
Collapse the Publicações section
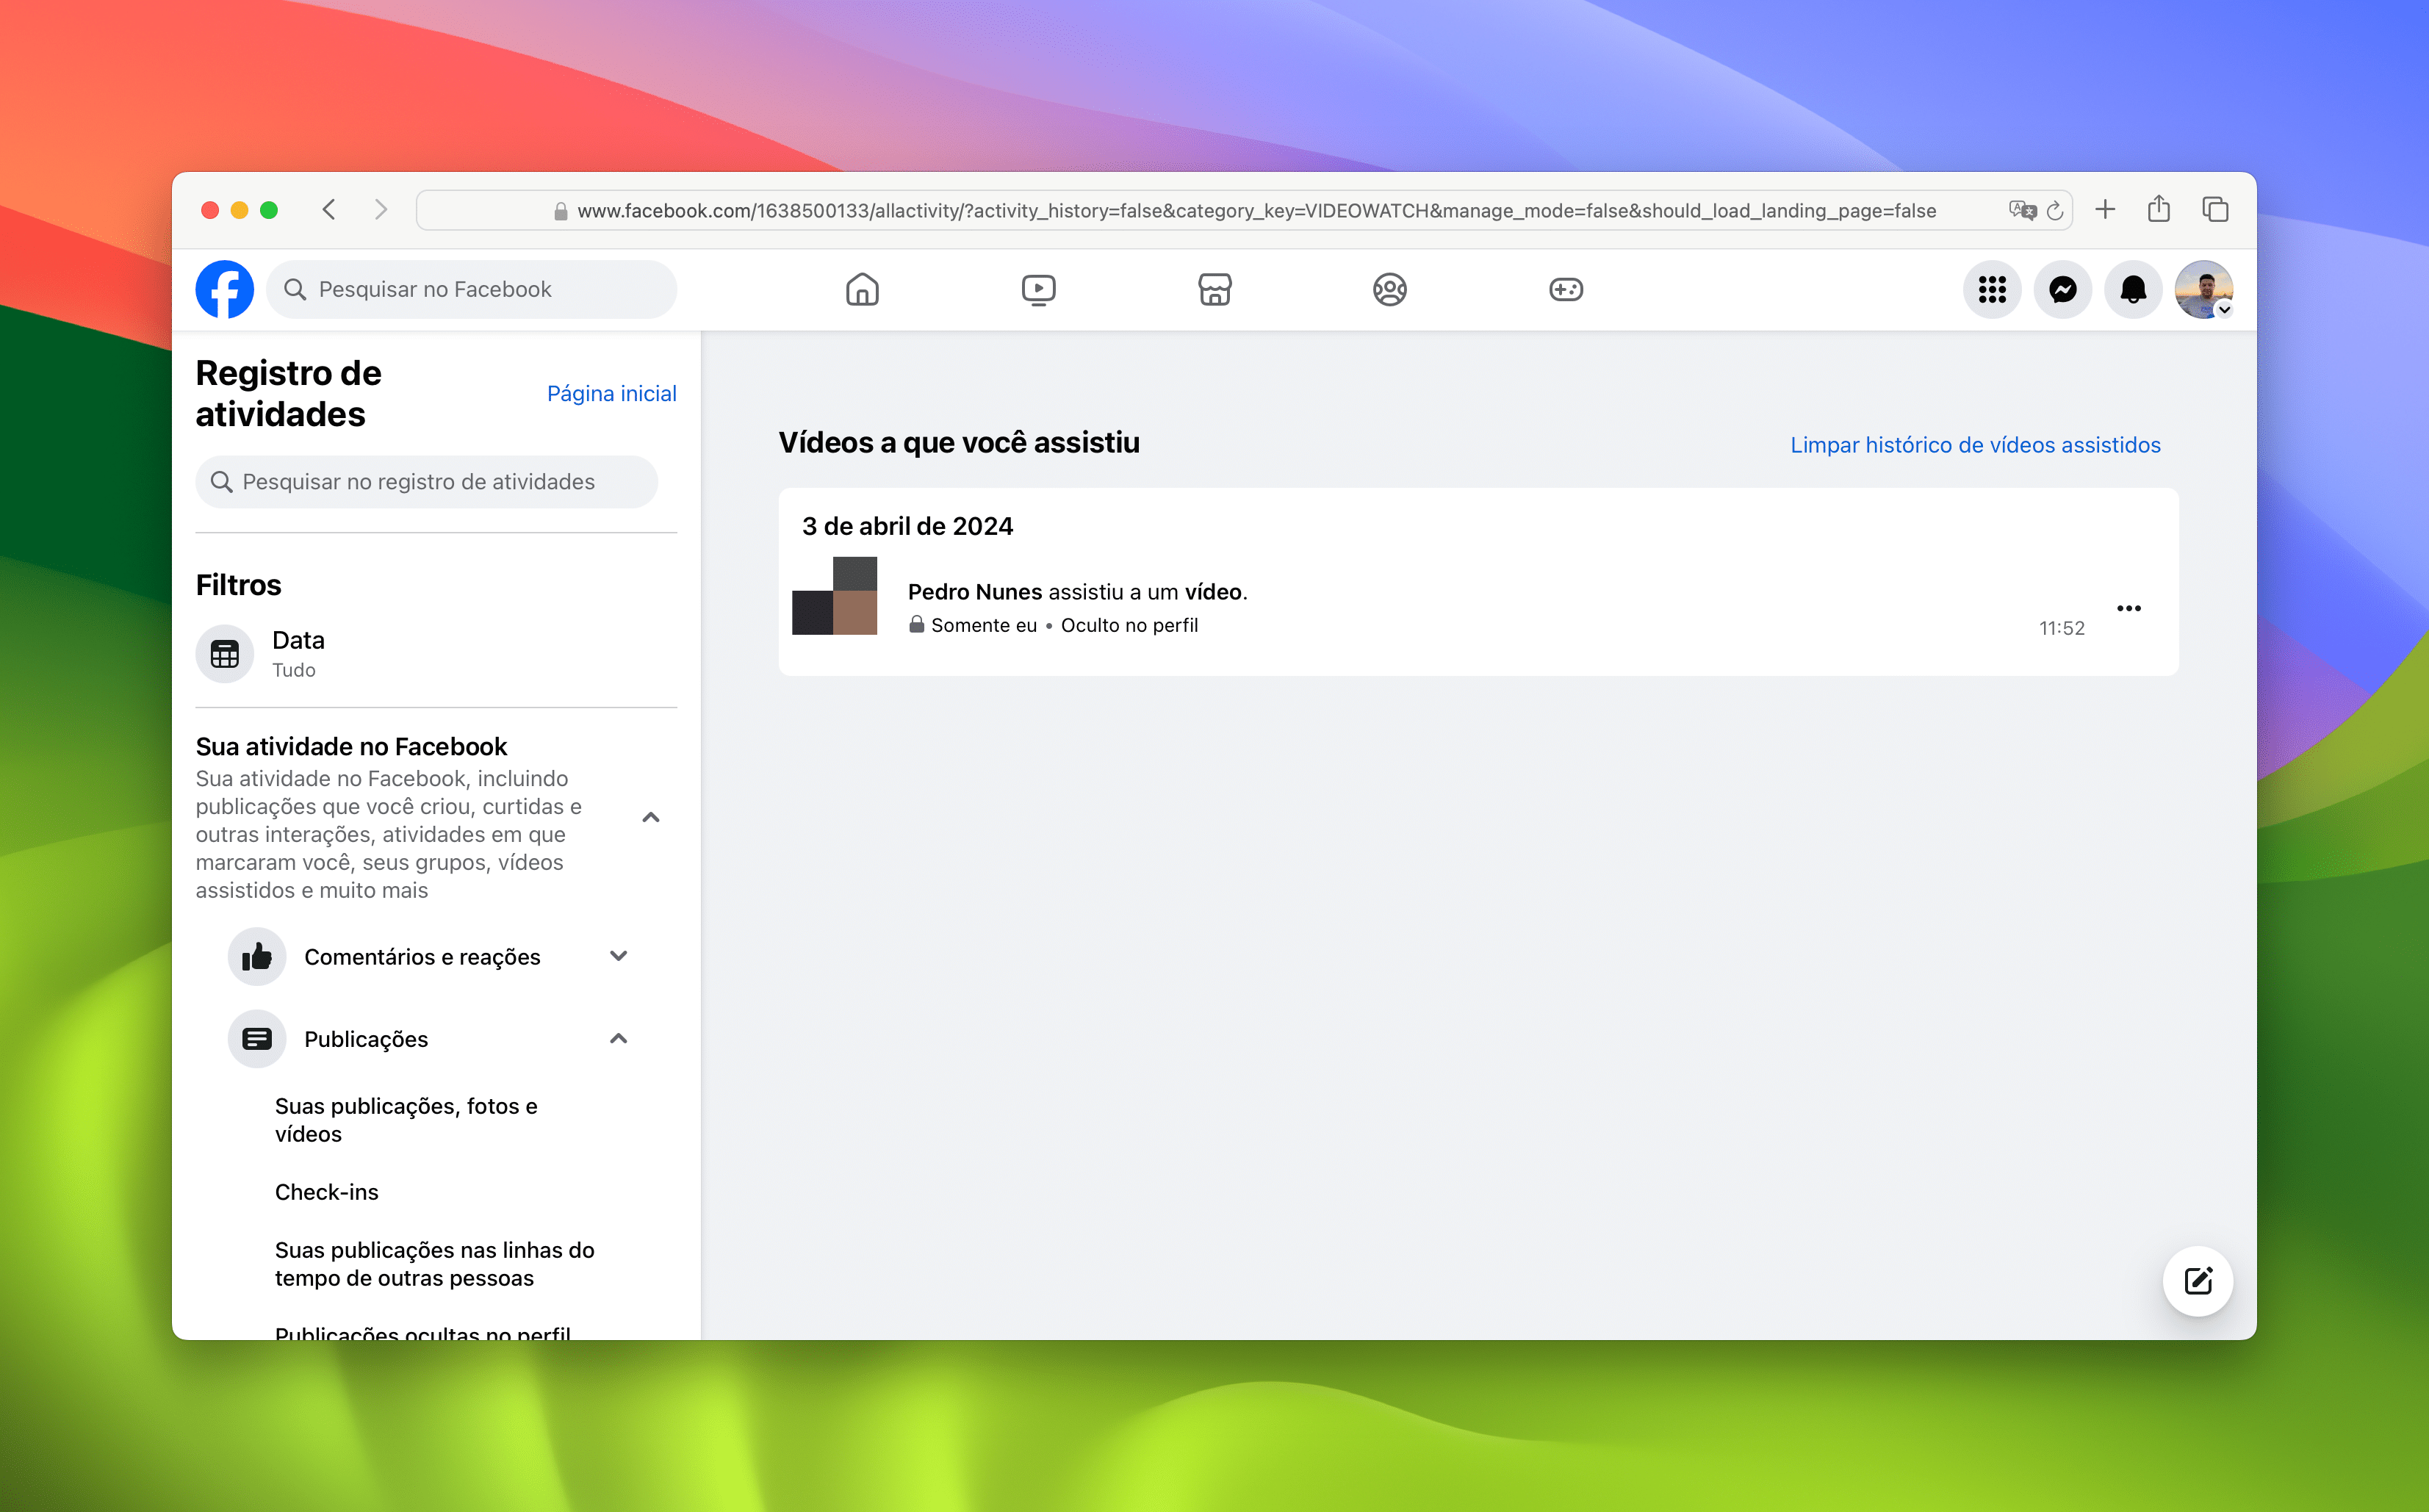coord(619,1039)
